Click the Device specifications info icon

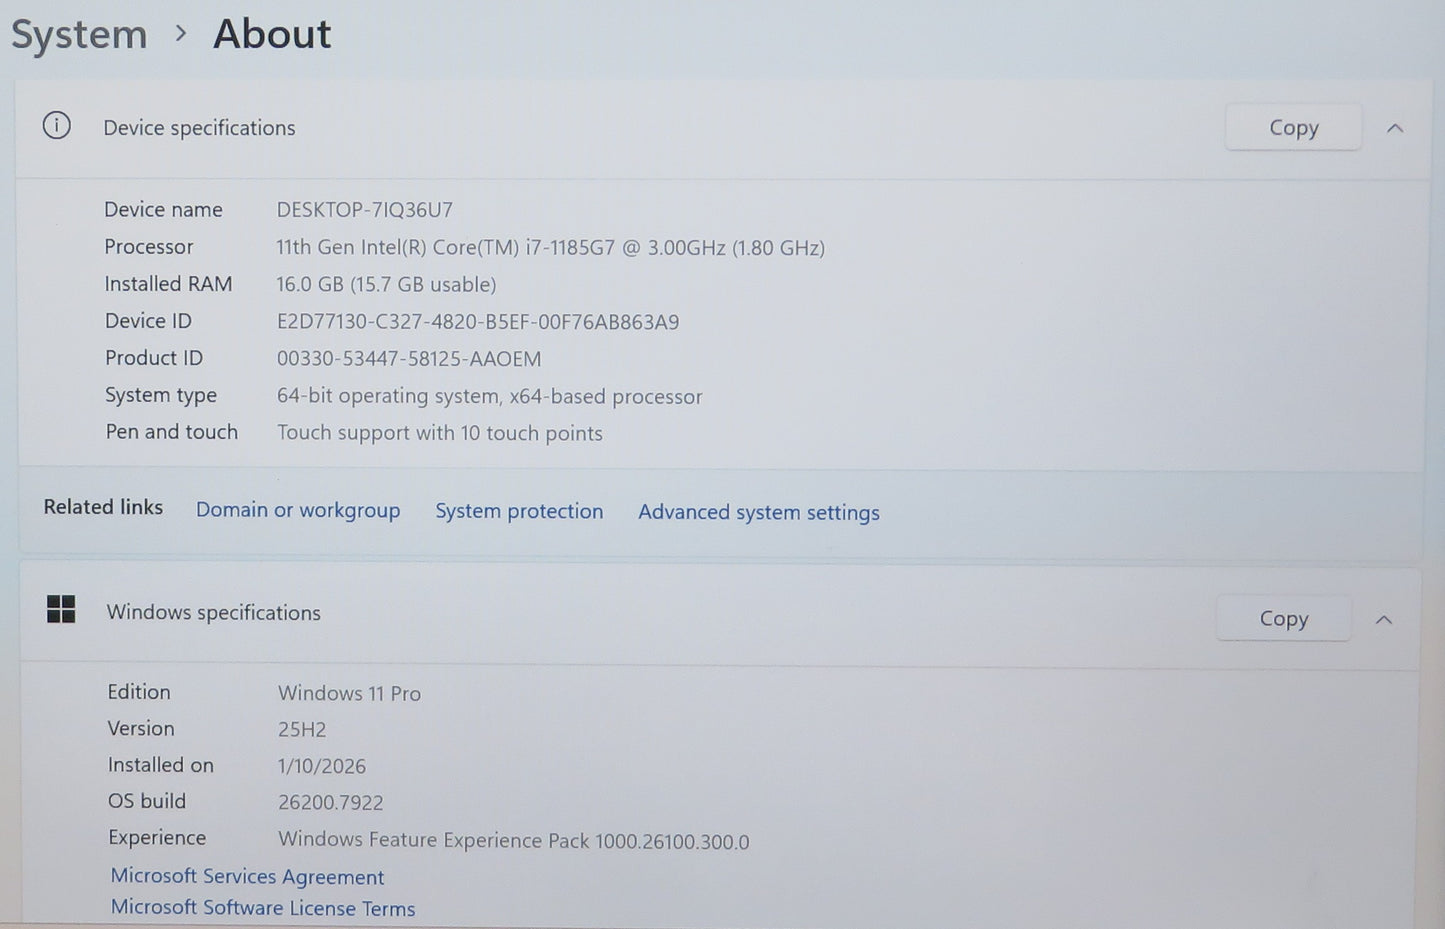pyautogui.click(x=57, y=126)
